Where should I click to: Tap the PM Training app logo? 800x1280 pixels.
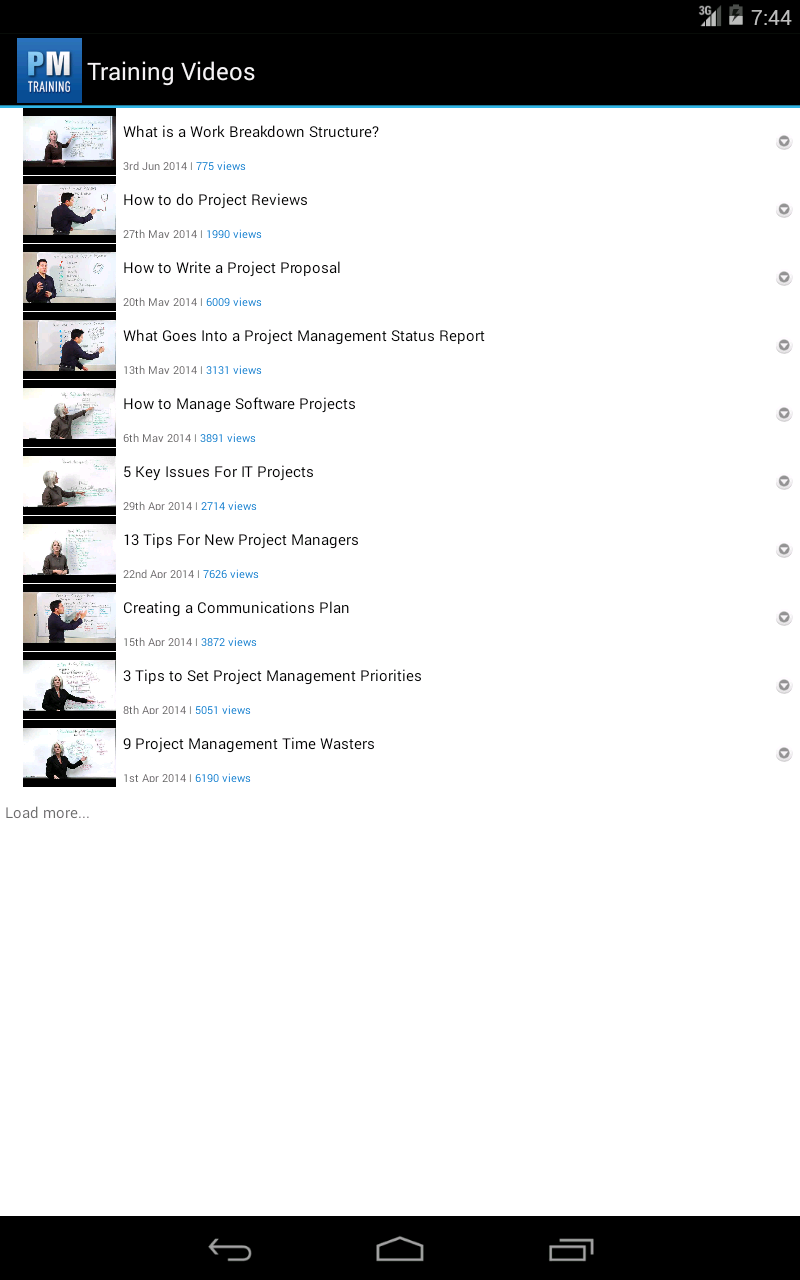click(x=49, y=71)
